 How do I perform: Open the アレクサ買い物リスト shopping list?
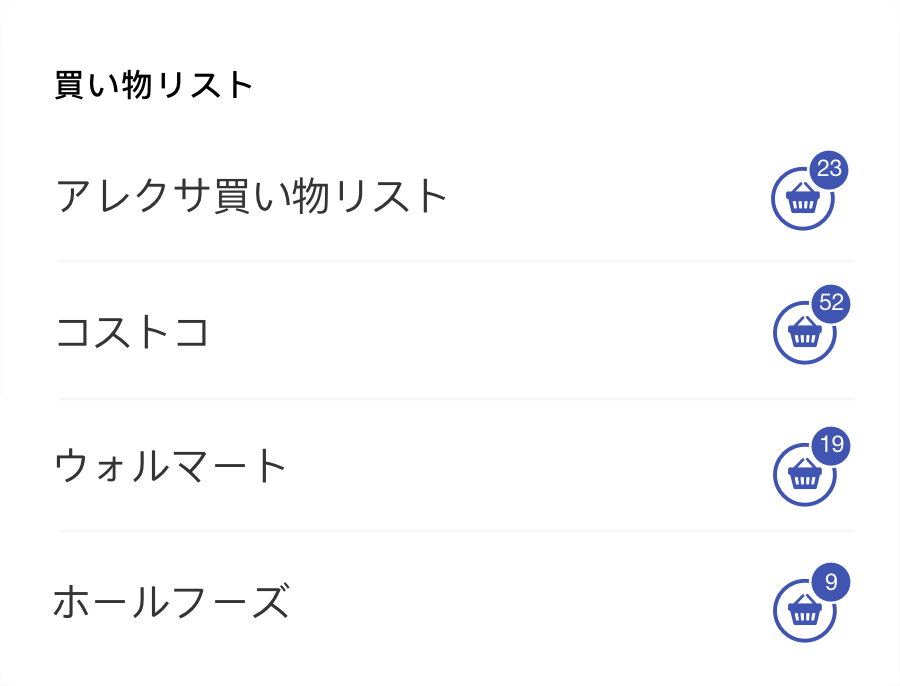[250, 193]
